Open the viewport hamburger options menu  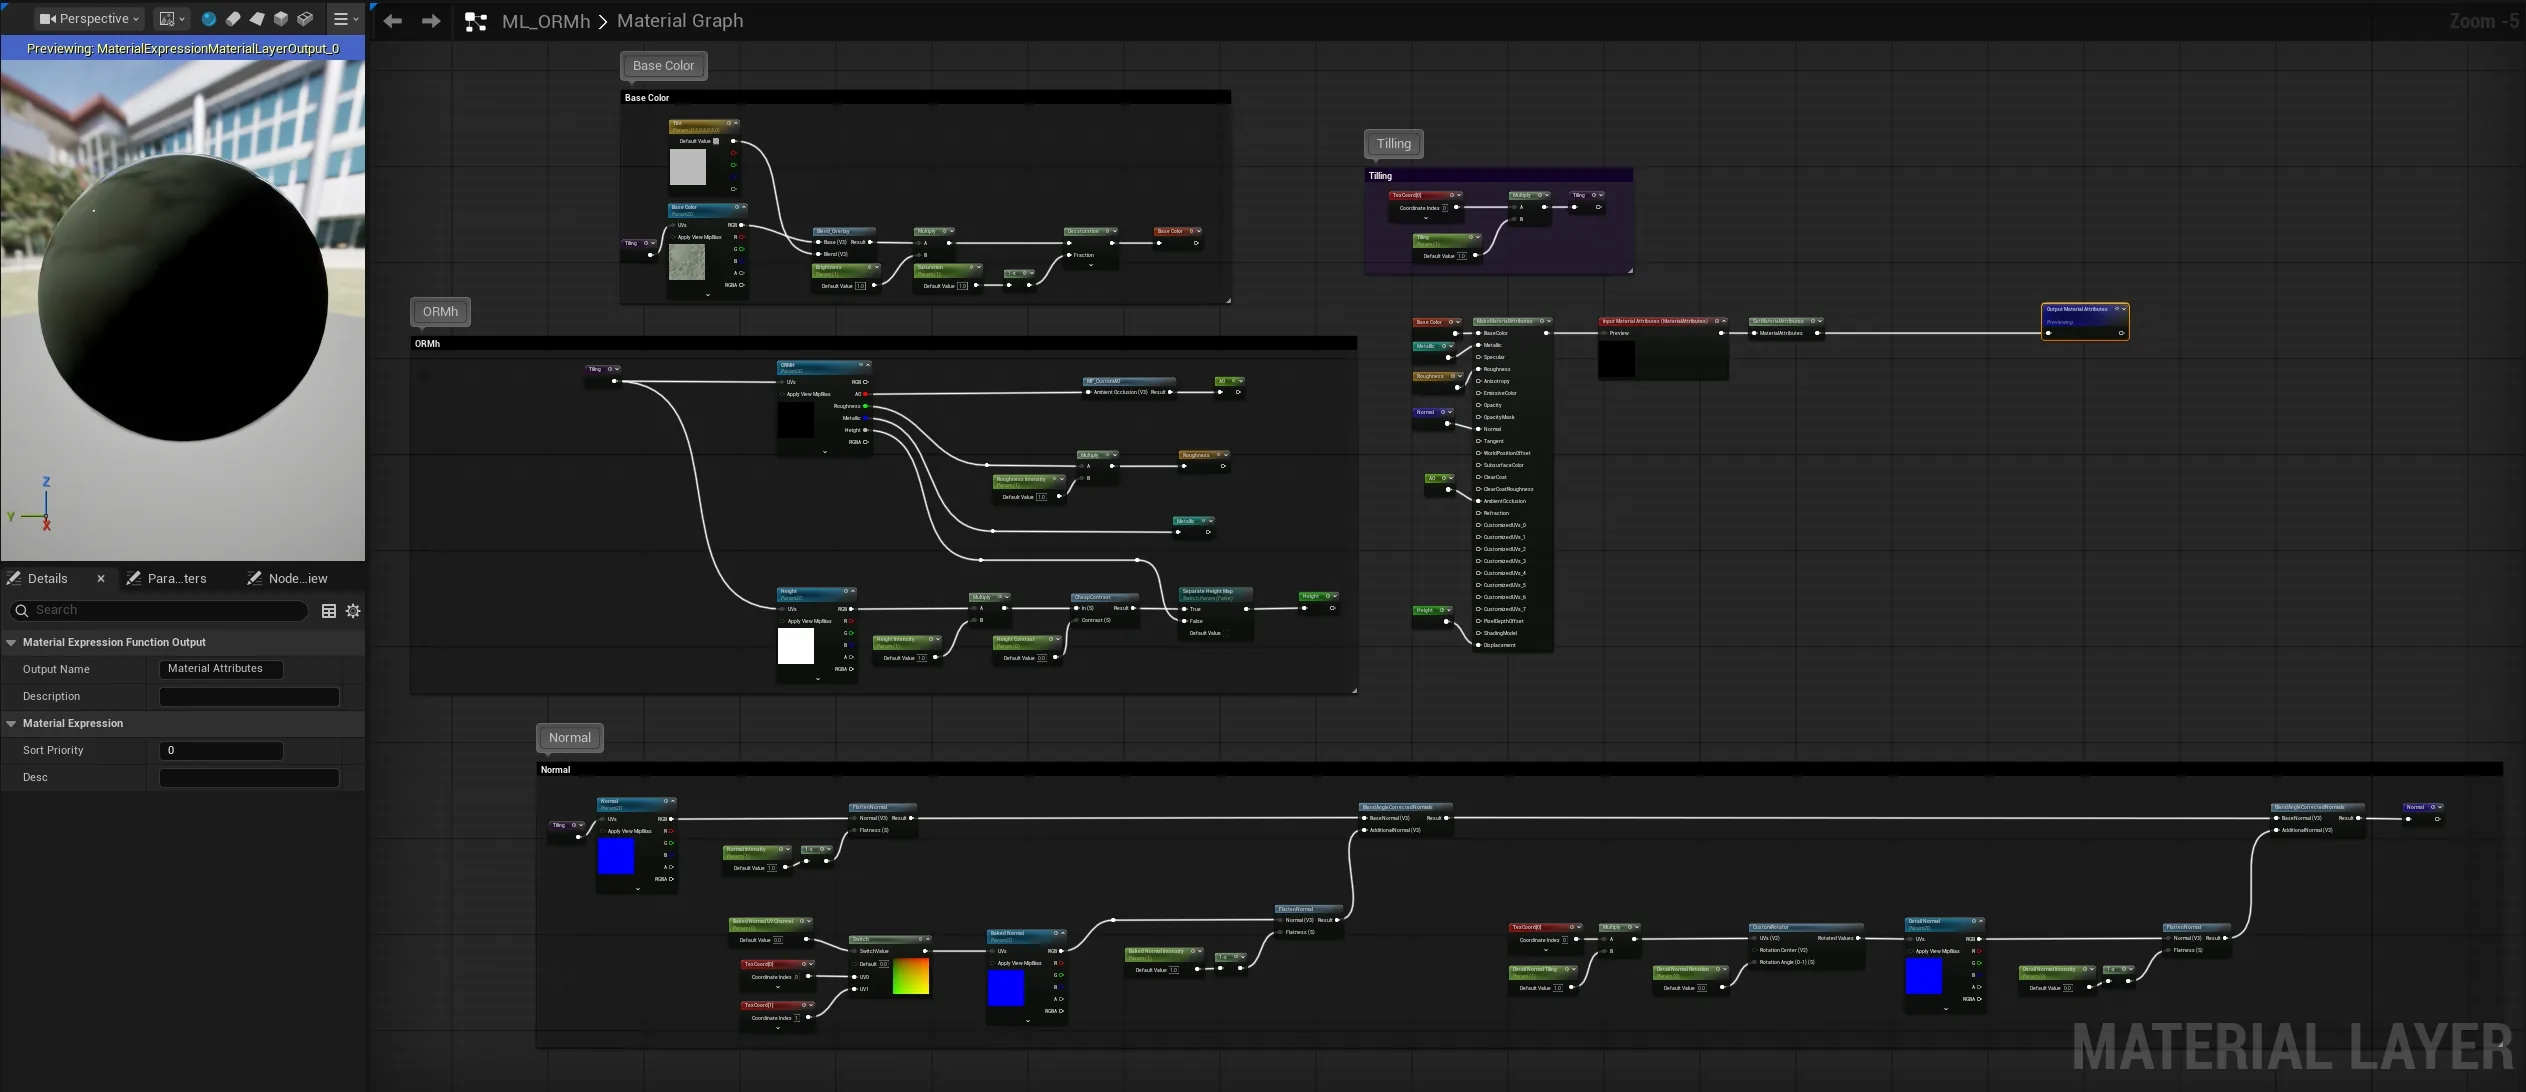(x=345, y=19)
